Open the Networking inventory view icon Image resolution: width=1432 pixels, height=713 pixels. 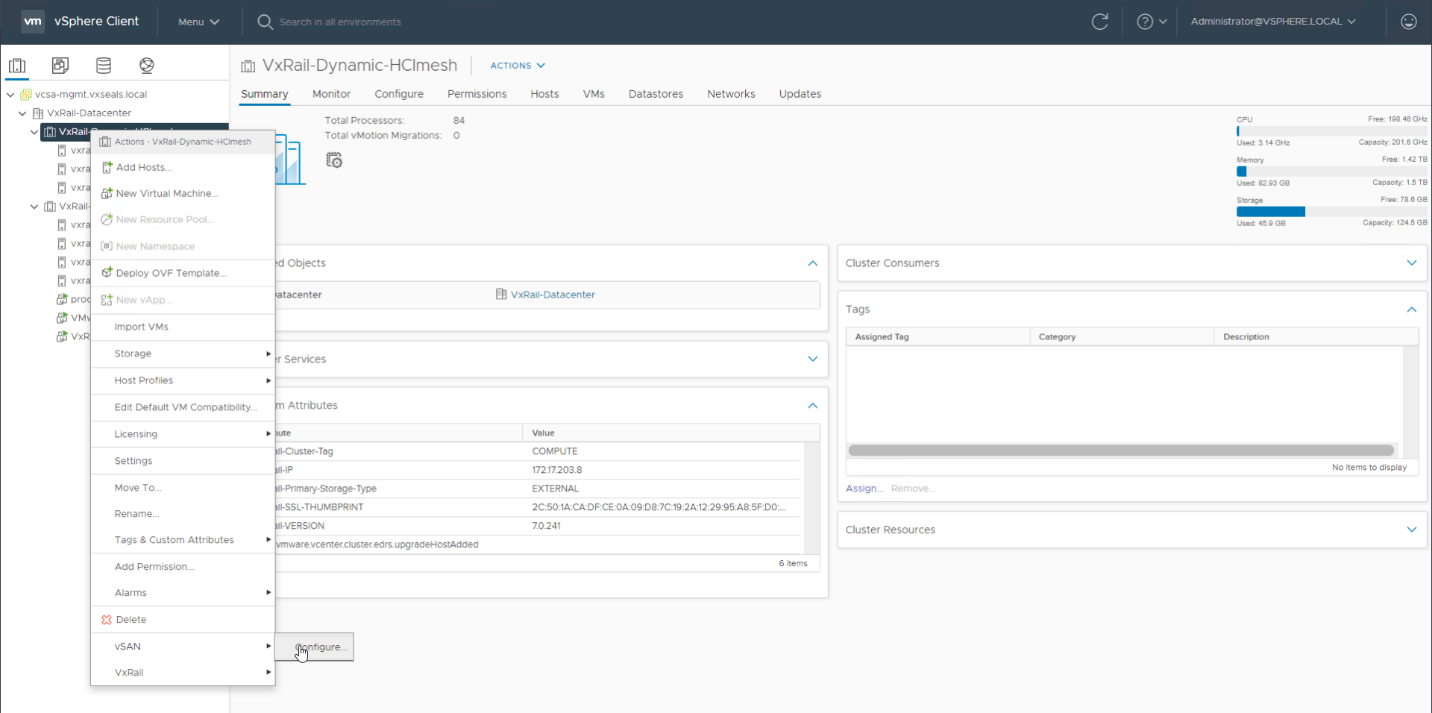point(147,66)
